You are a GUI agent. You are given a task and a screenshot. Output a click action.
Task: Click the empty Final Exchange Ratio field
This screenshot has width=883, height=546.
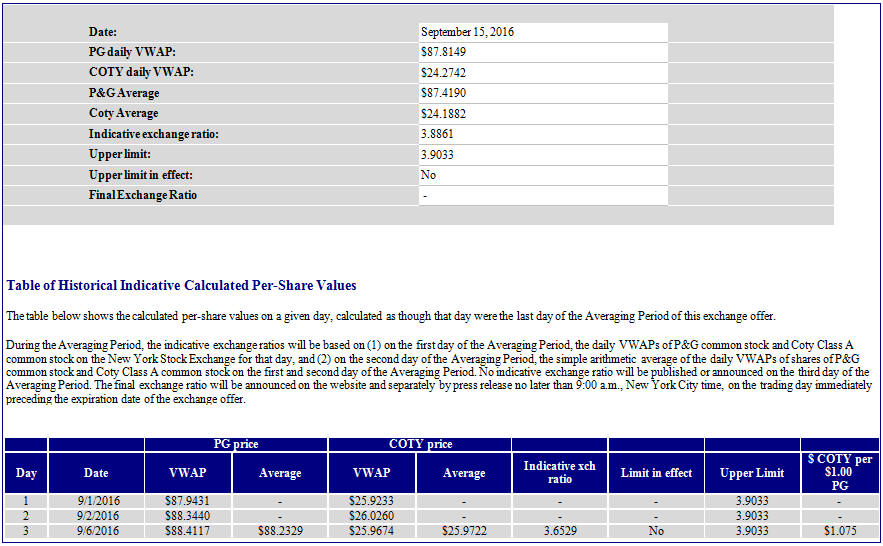click(x=542, y=196)
